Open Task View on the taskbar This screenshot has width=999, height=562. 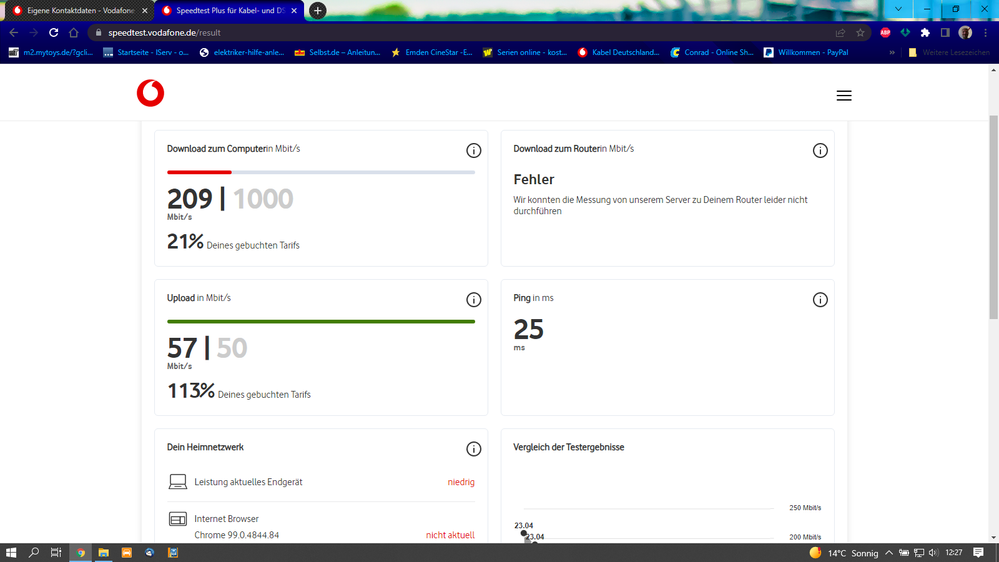pos(56,552)
